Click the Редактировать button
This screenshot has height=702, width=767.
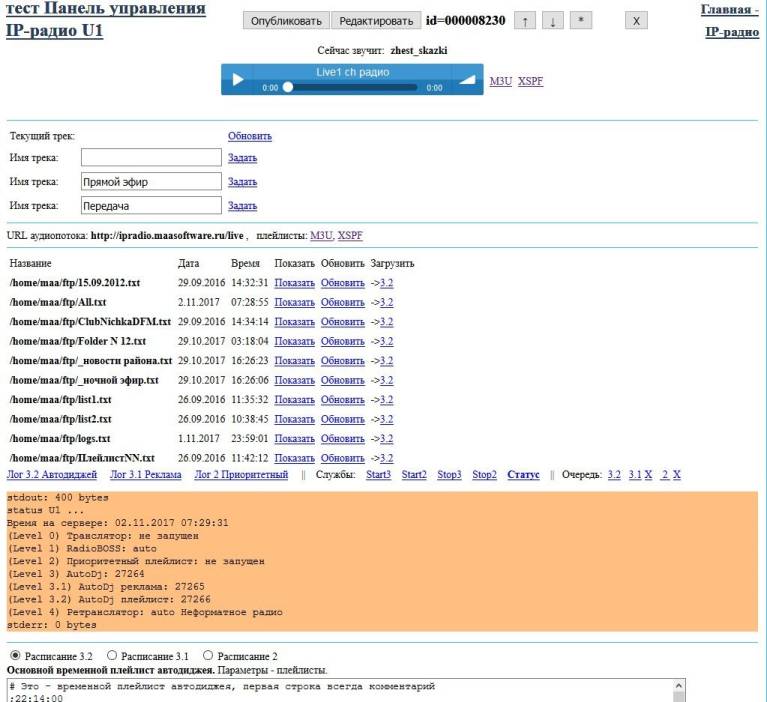click(376, 21)
